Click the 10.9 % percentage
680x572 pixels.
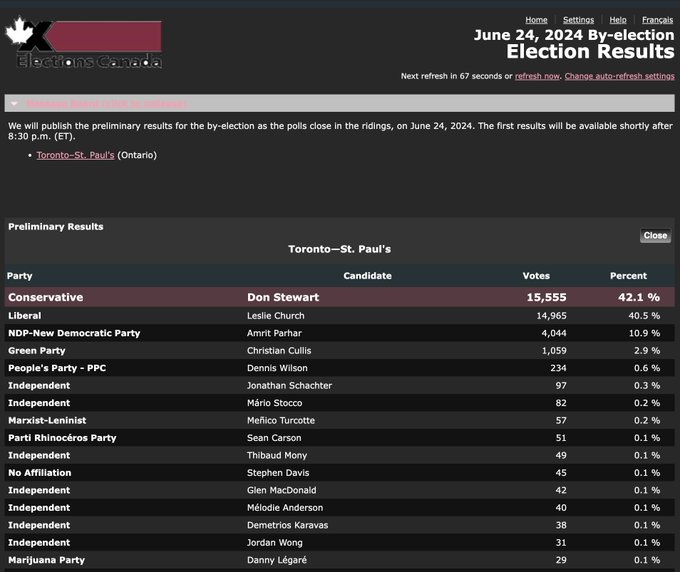(644, 333)
